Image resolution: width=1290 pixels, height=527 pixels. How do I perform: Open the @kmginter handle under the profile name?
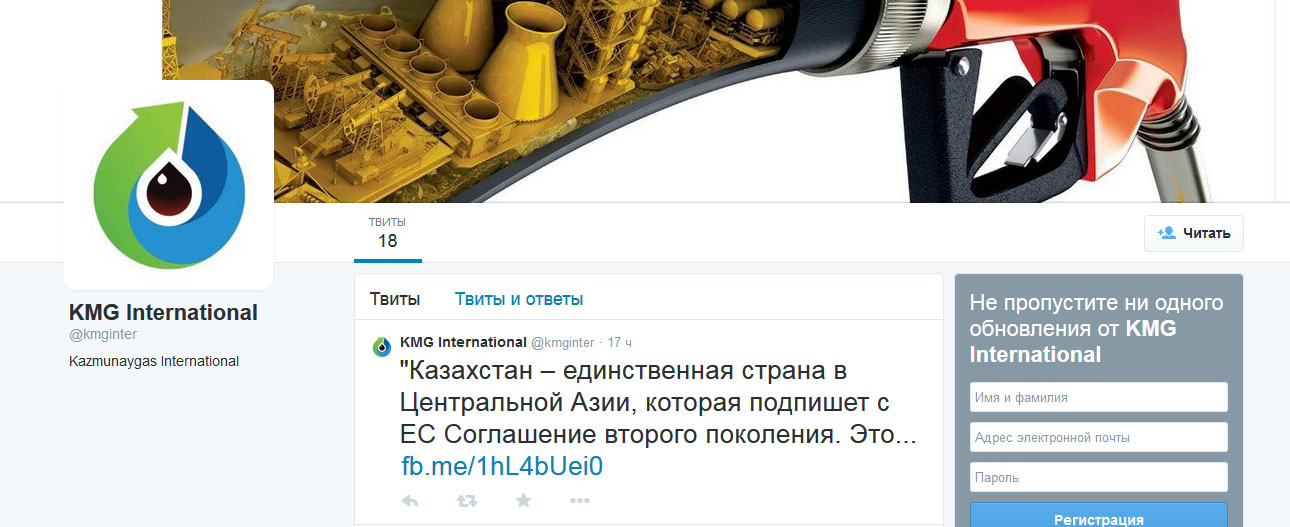point(103,334)
